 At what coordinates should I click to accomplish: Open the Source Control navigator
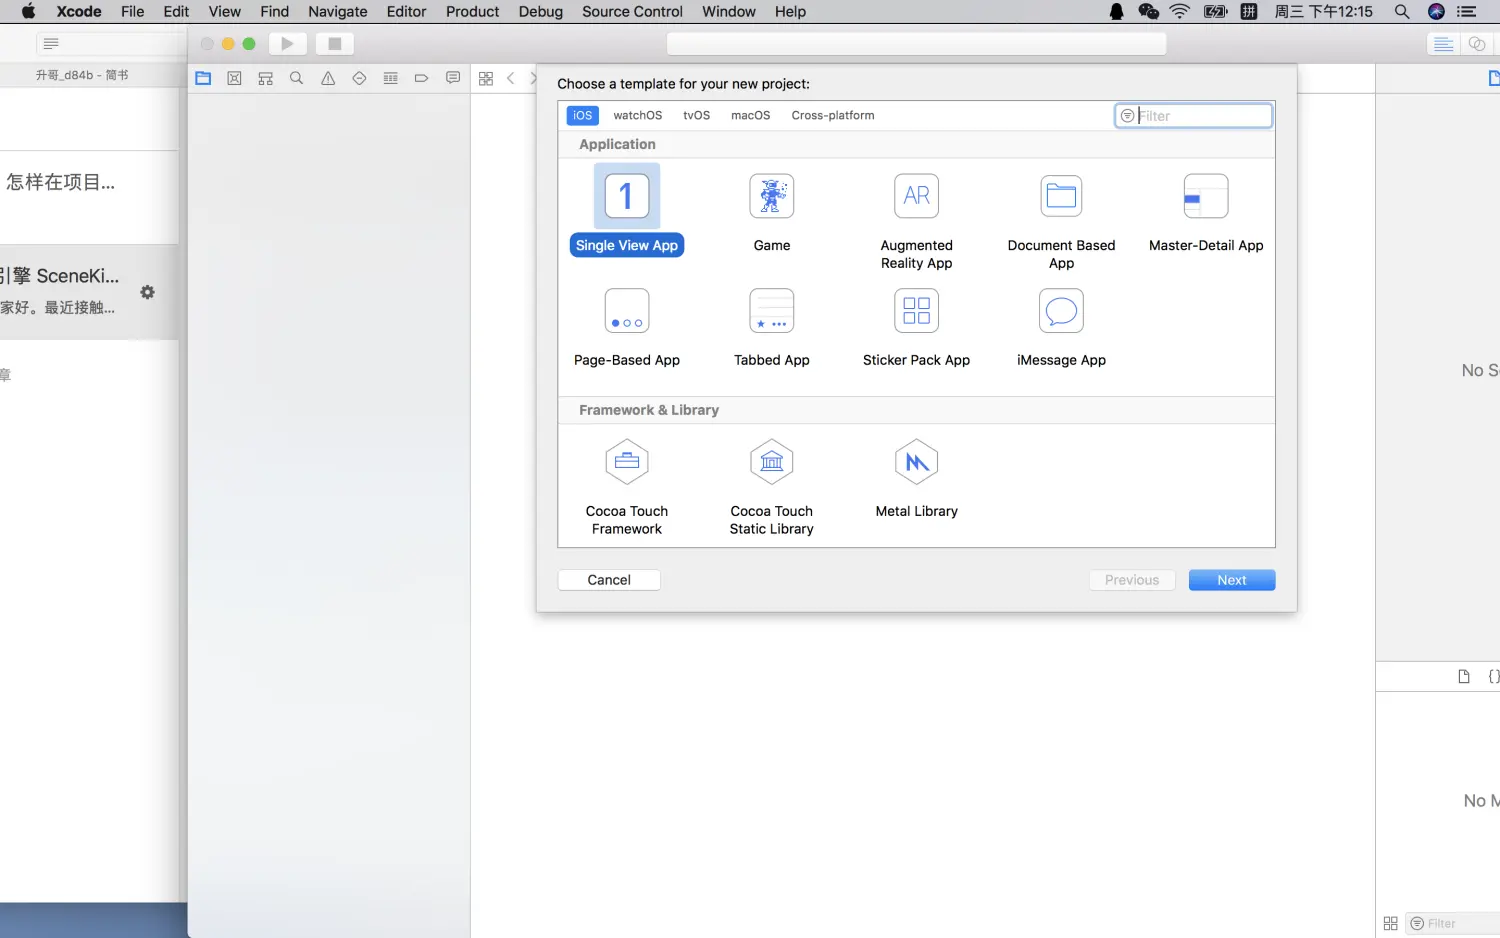click(x=234, y=78)
